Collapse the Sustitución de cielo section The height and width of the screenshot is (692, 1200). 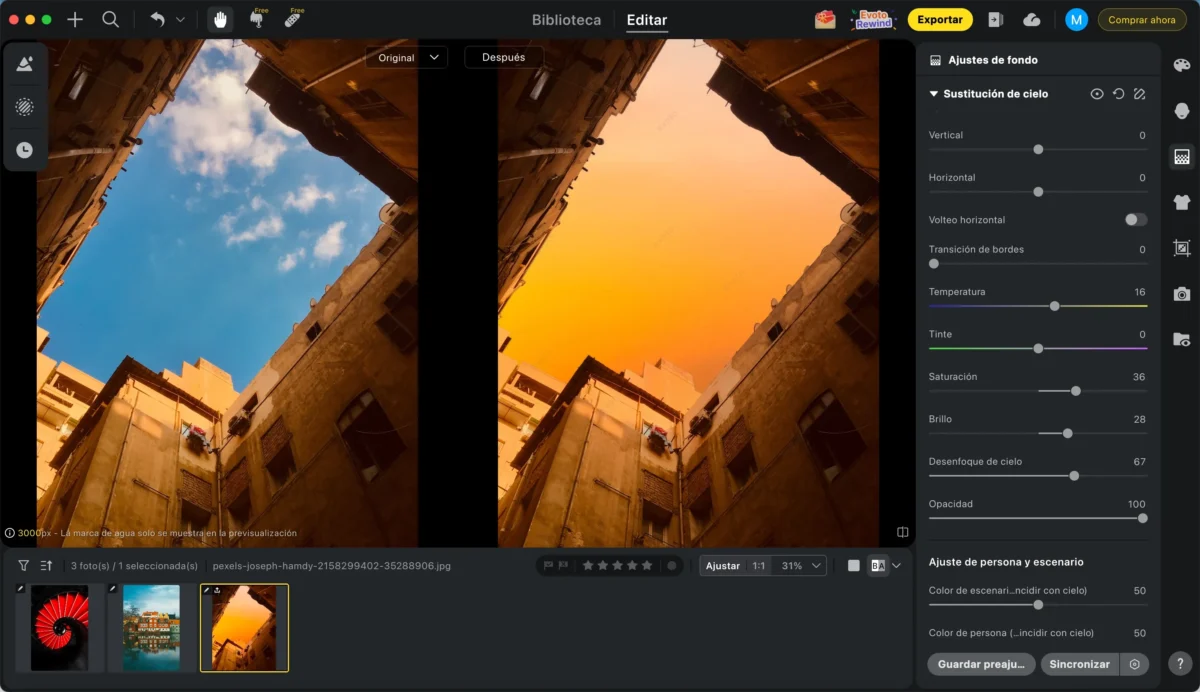point(934,94)
